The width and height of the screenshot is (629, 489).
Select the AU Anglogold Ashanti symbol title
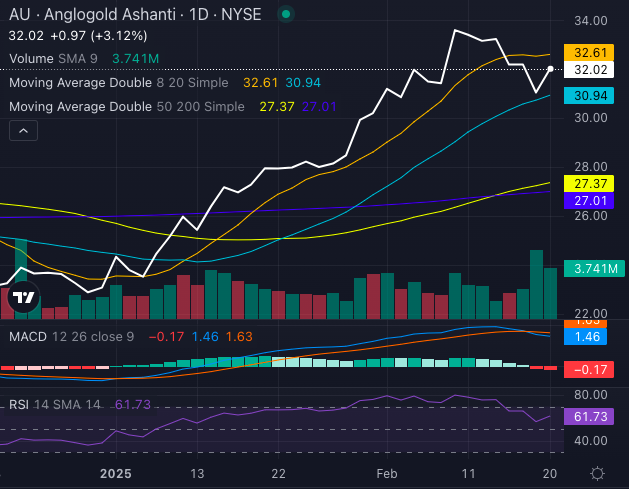pos(135,14)
